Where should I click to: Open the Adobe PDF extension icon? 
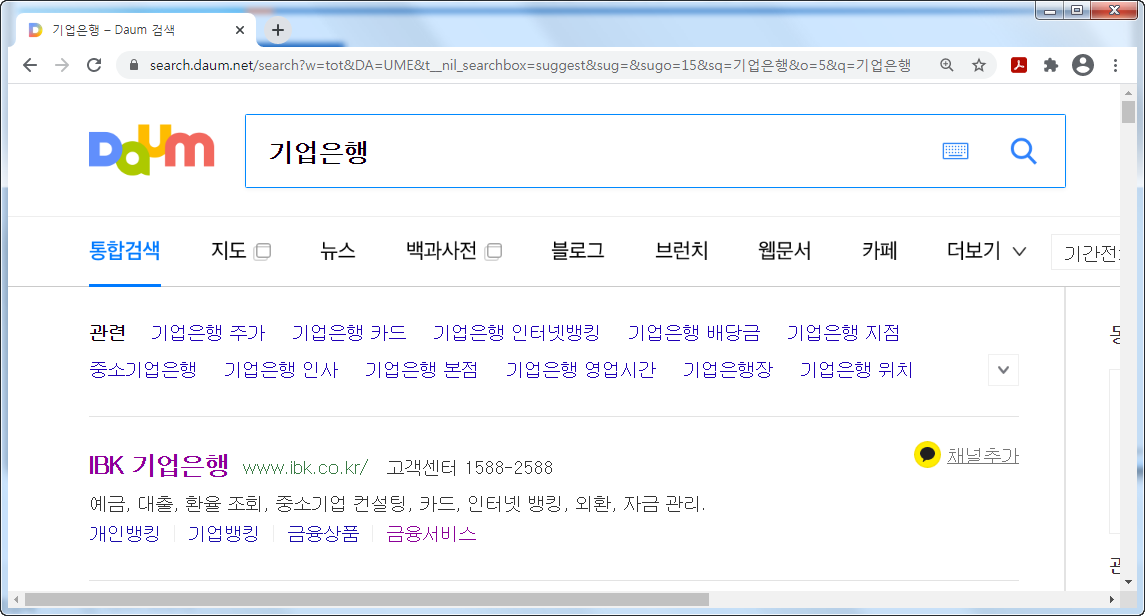1019,65
